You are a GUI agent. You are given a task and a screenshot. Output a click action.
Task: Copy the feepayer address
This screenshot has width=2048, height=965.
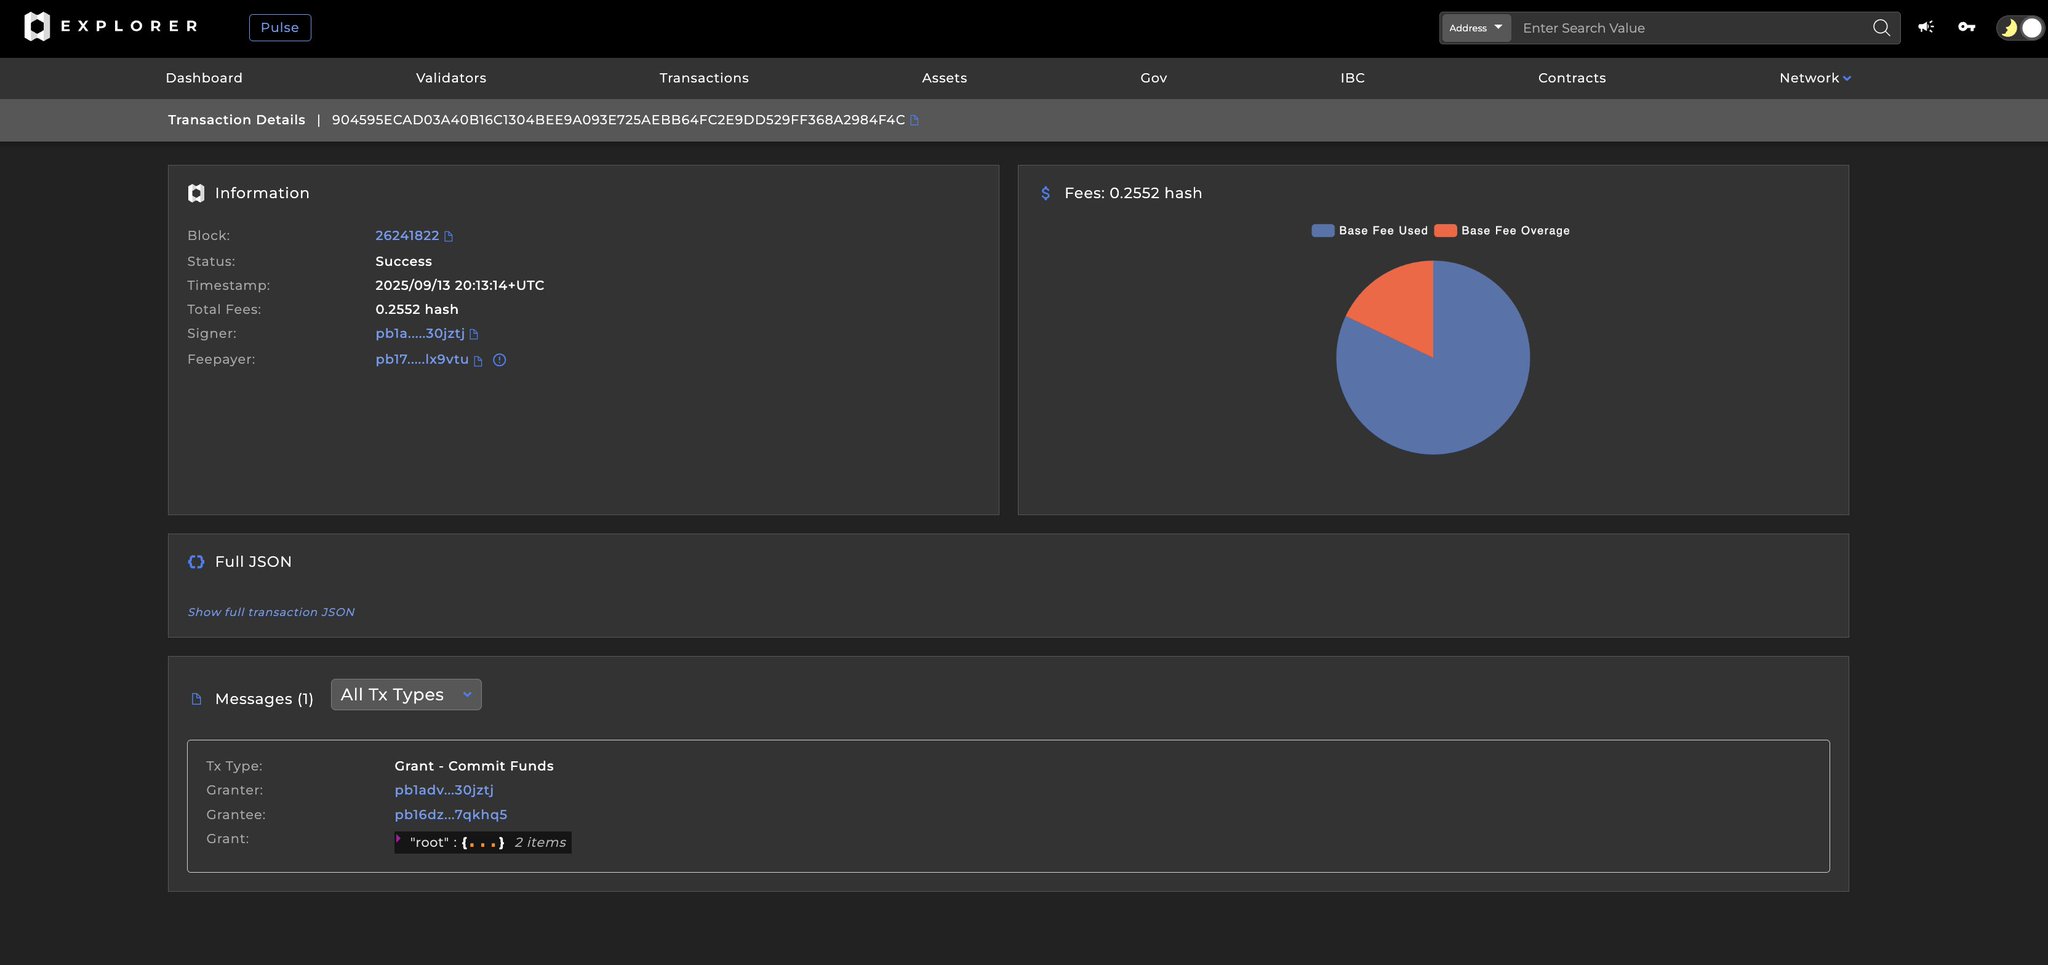pyautogui.click(x=478, y=361)
